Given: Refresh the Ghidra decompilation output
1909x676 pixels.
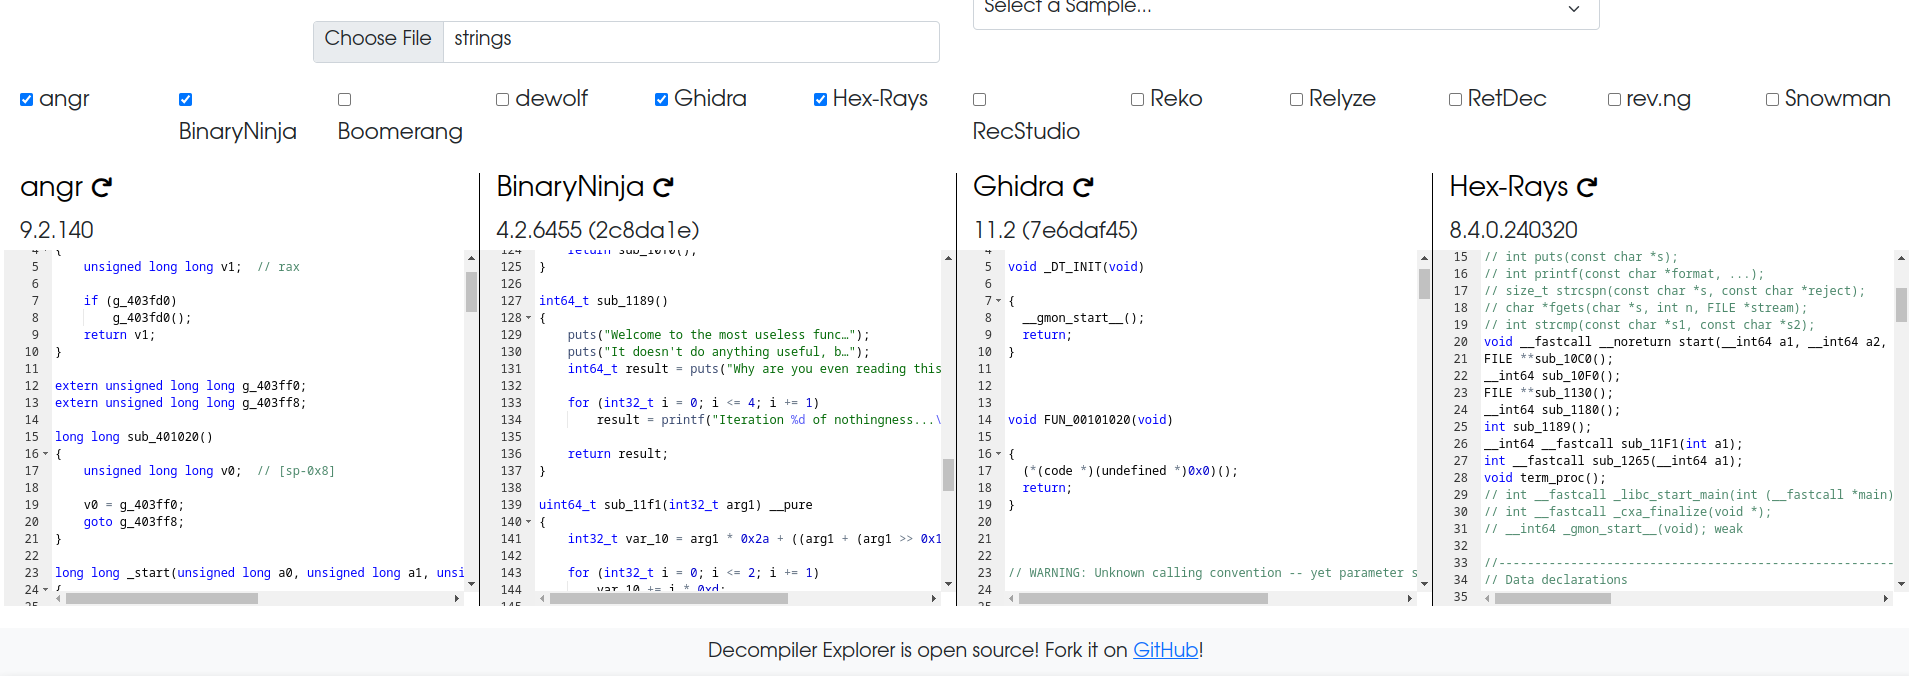Looking at the screenshot, I should (1084, 187).
